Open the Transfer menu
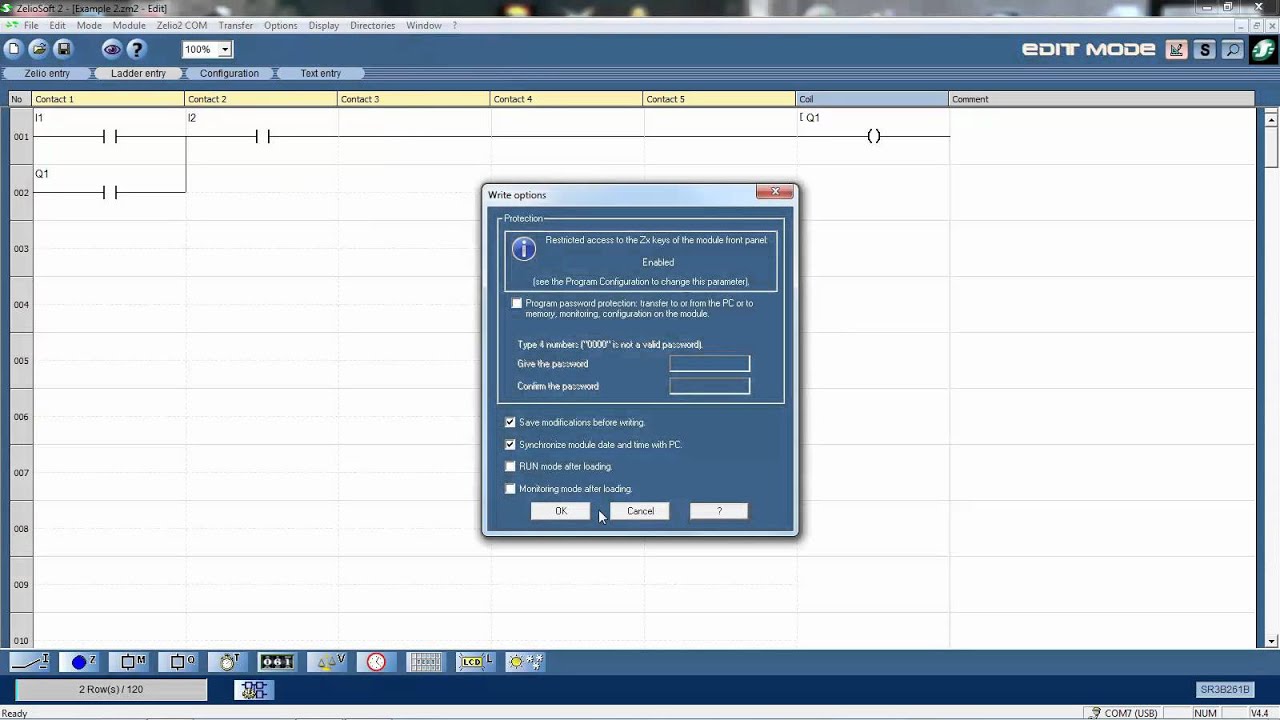Viewport: 1280px width, 720px height. [236, 25]
